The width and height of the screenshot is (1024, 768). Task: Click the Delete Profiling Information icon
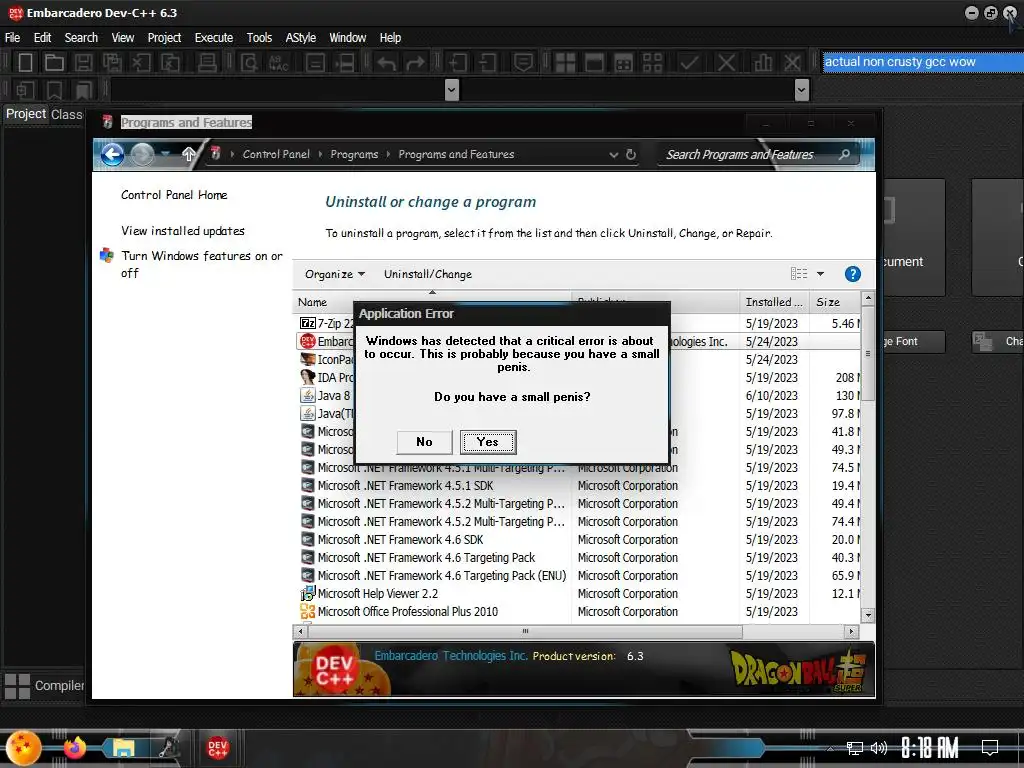pyautogui.click(x=792, y=63)
